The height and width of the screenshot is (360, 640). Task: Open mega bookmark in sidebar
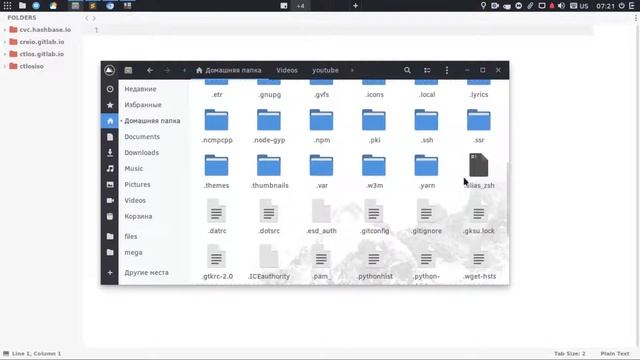[x=133, y=252]
